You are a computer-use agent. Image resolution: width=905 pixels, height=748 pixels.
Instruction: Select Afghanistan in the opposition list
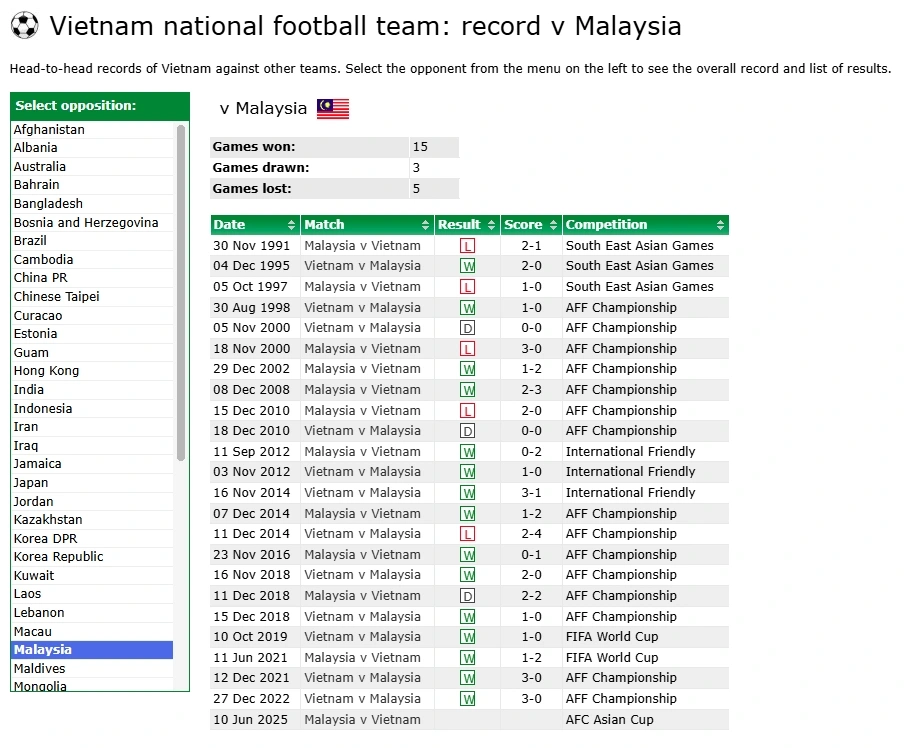coord(92,130)
